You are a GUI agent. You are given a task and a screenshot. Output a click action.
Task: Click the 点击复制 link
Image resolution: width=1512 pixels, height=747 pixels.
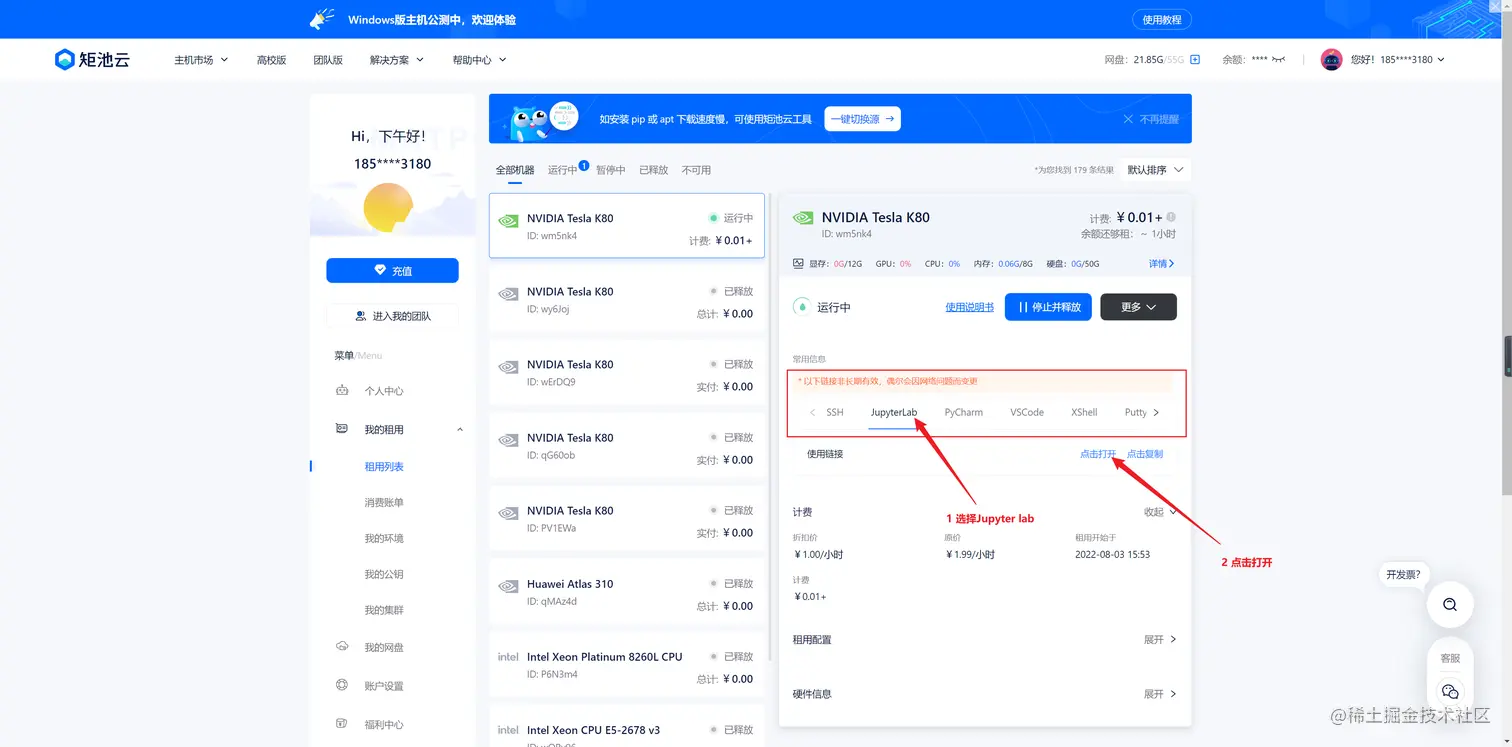(1145, 454)
